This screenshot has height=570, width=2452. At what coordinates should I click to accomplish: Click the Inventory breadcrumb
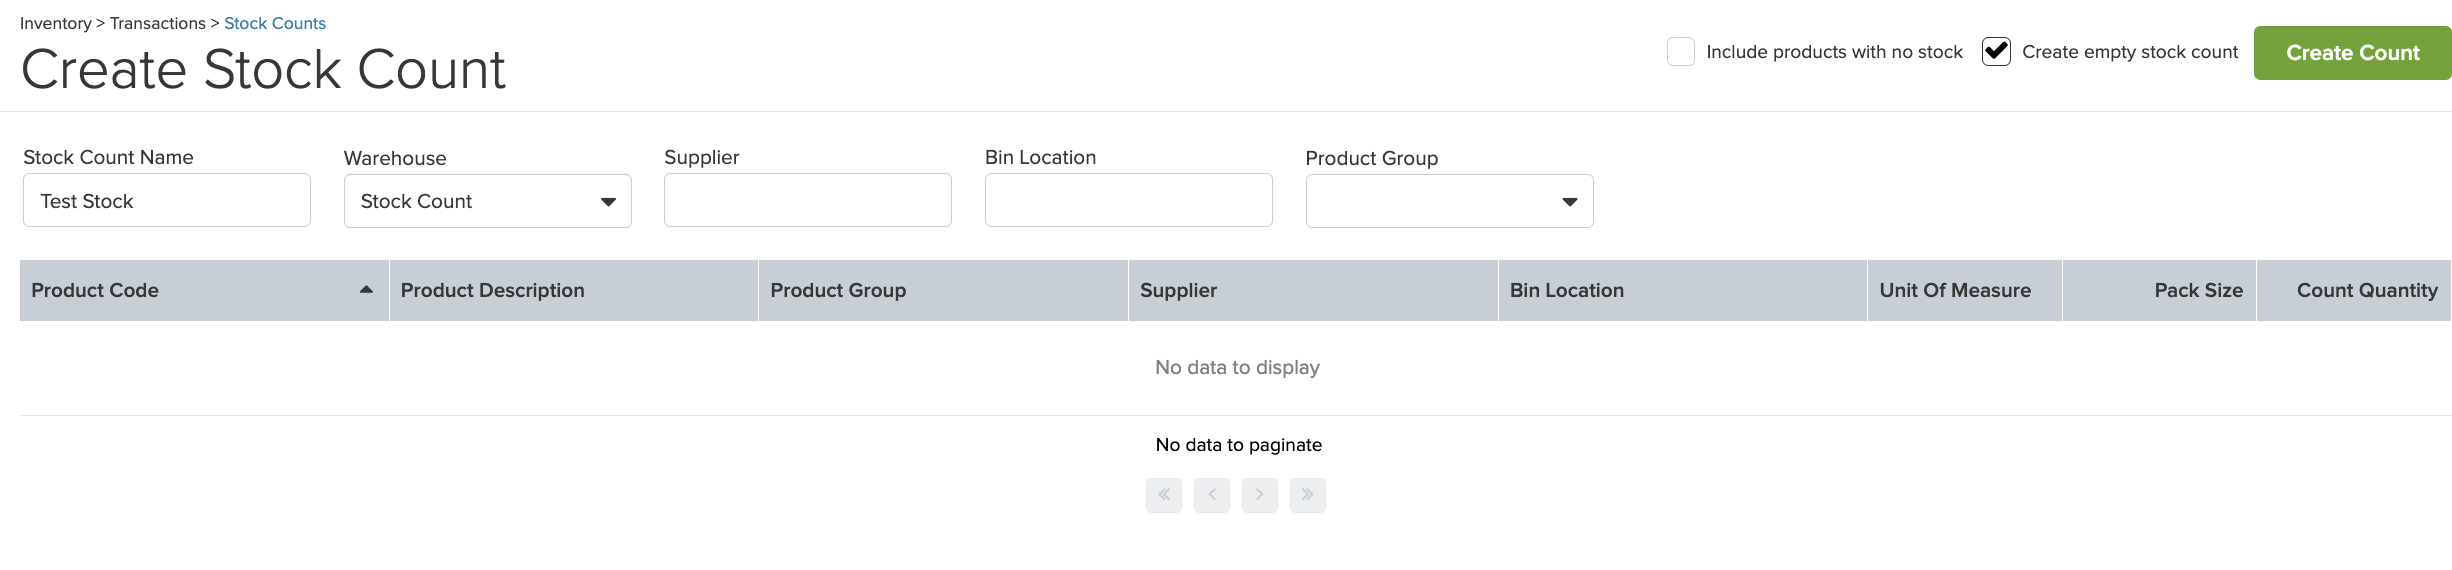point(56,23)
